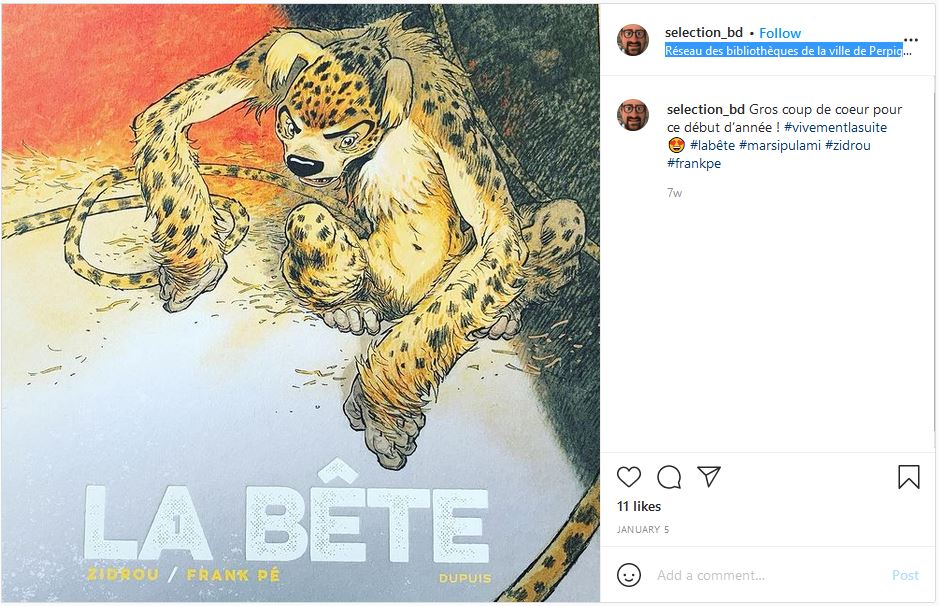Open selection_bd username in post header

(704, 33)
